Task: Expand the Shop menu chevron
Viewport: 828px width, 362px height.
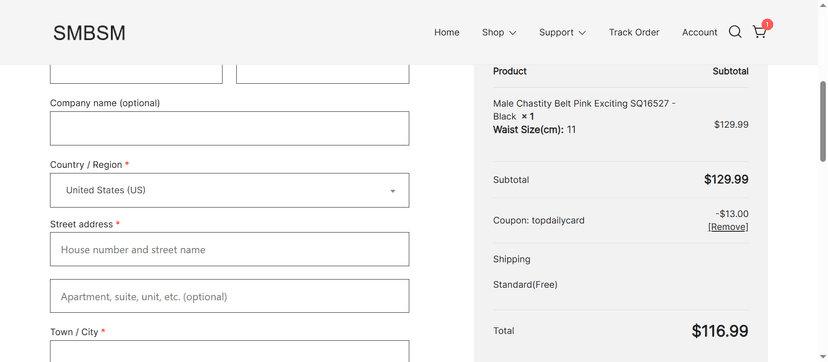Action: 512,33
